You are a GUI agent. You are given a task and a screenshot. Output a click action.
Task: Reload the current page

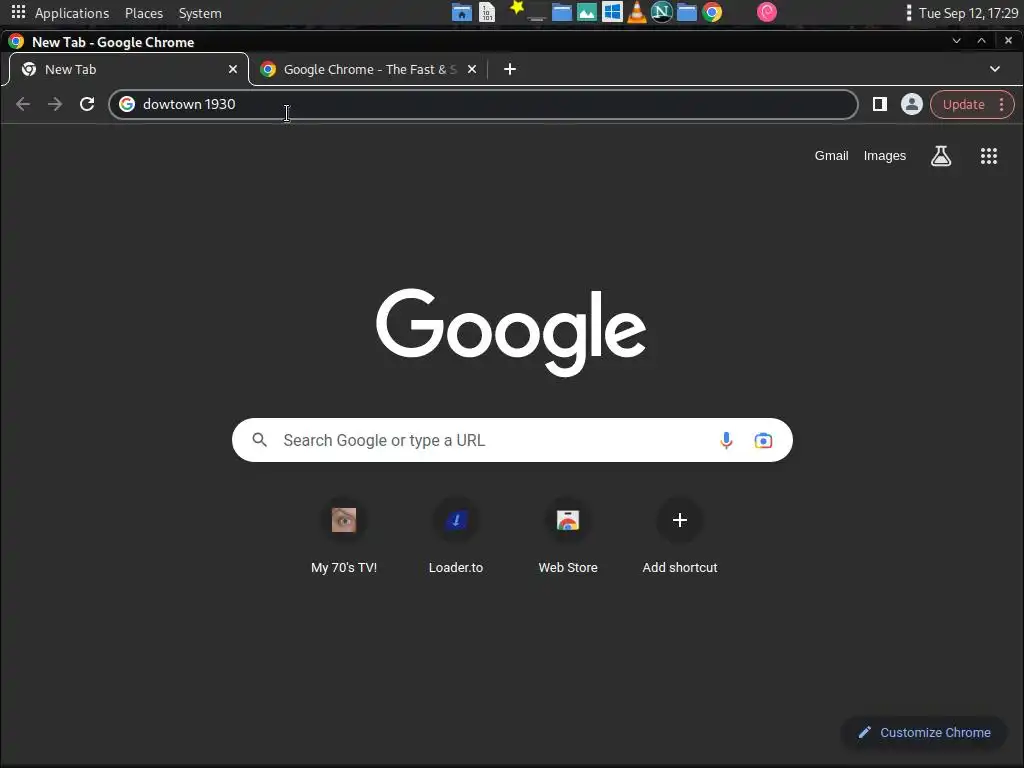(87, 104)
